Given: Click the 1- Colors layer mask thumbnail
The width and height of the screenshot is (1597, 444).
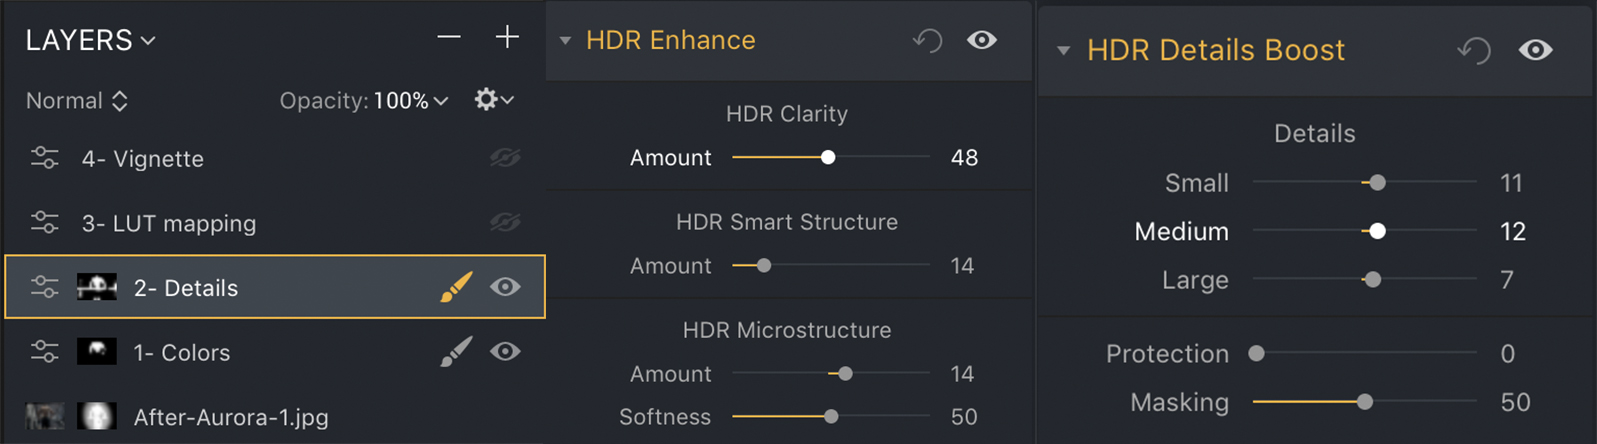Looking at the screenshot, I should pyautogui.click(x=97, y=352).
